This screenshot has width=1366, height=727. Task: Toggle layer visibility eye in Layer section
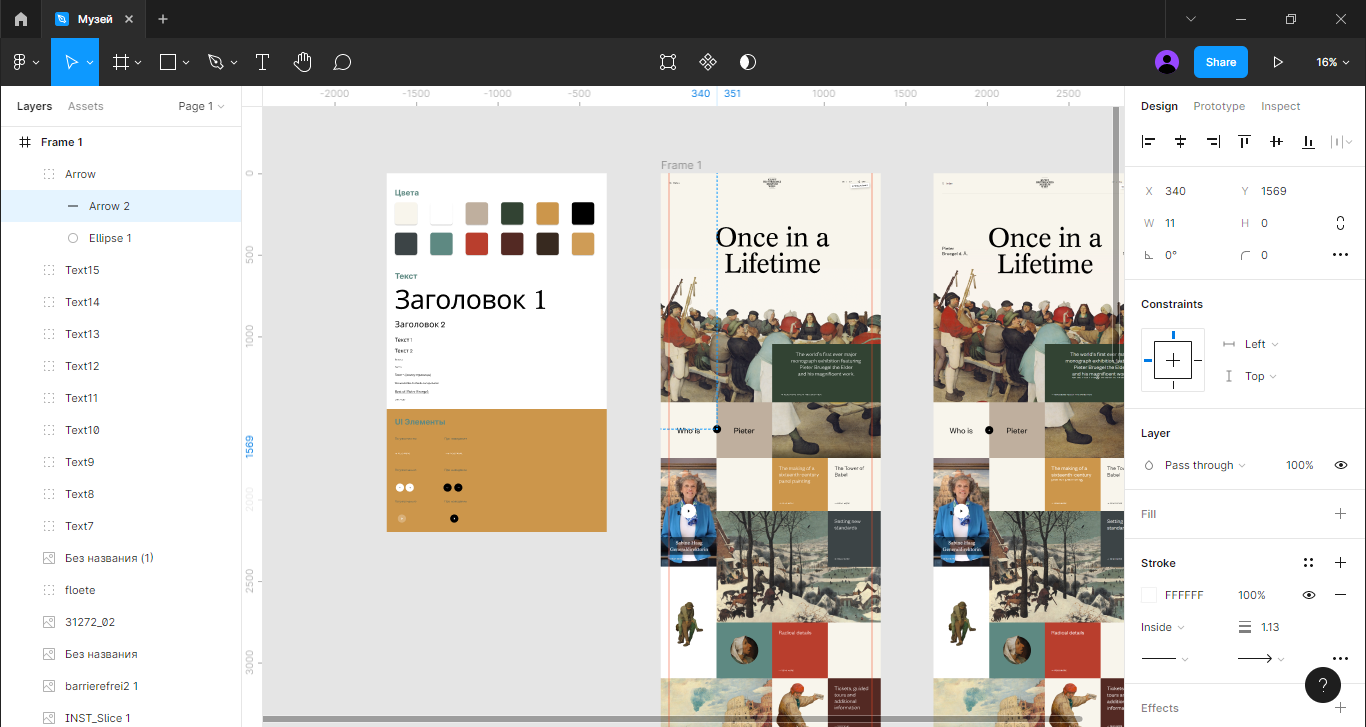click(x=1341, y=465)
